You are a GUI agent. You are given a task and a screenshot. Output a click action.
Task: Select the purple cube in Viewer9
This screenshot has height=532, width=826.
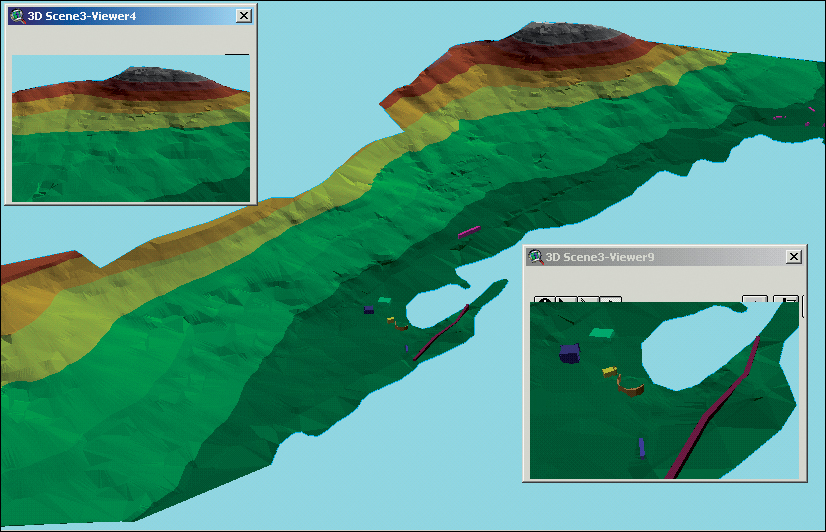tap(569, 352)
